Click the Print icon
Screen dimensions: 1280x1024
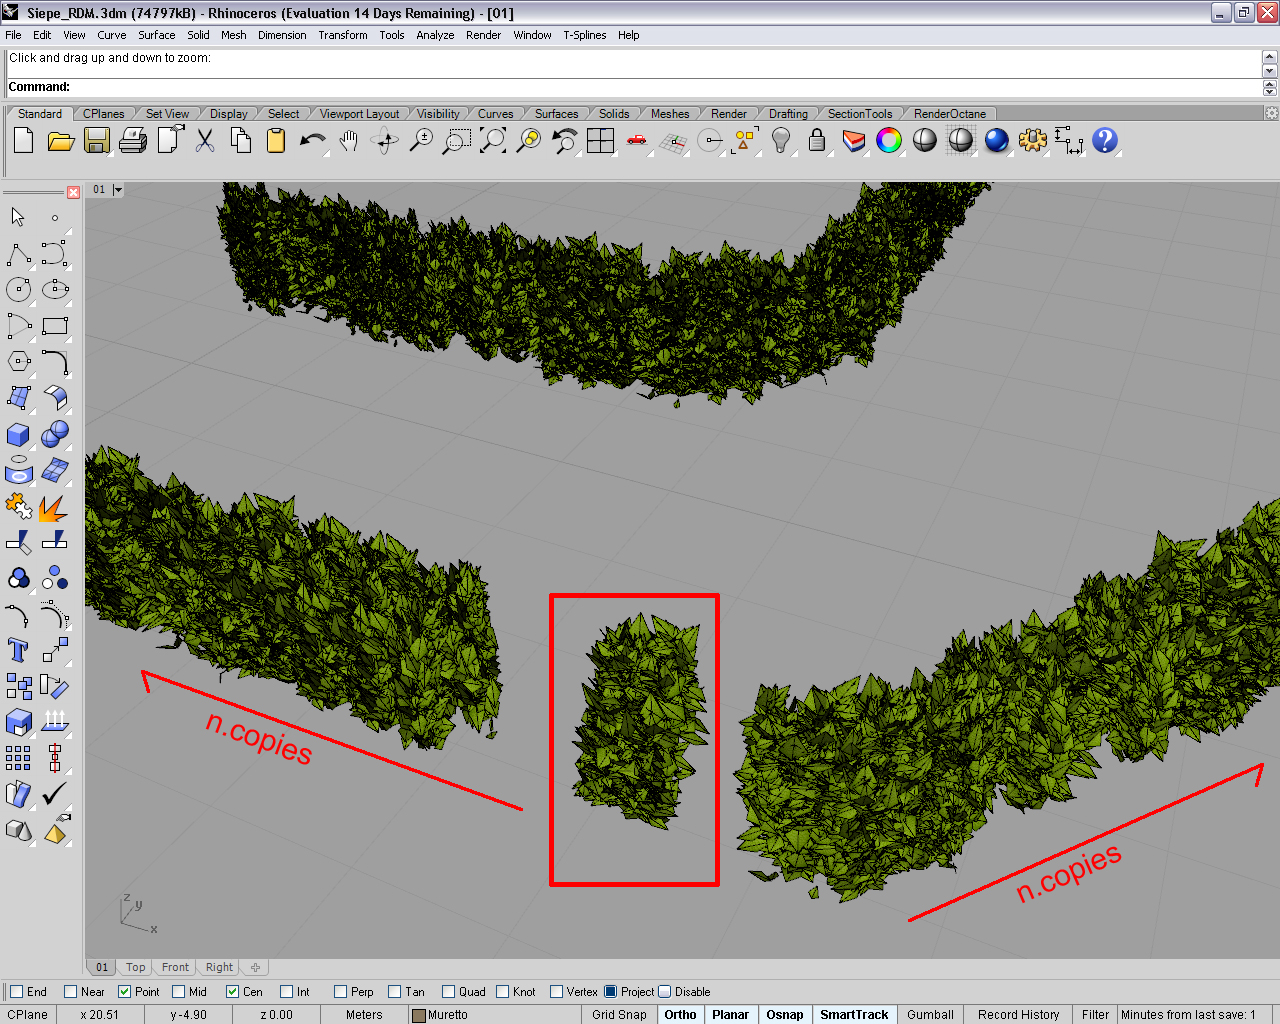coord(133,141)
